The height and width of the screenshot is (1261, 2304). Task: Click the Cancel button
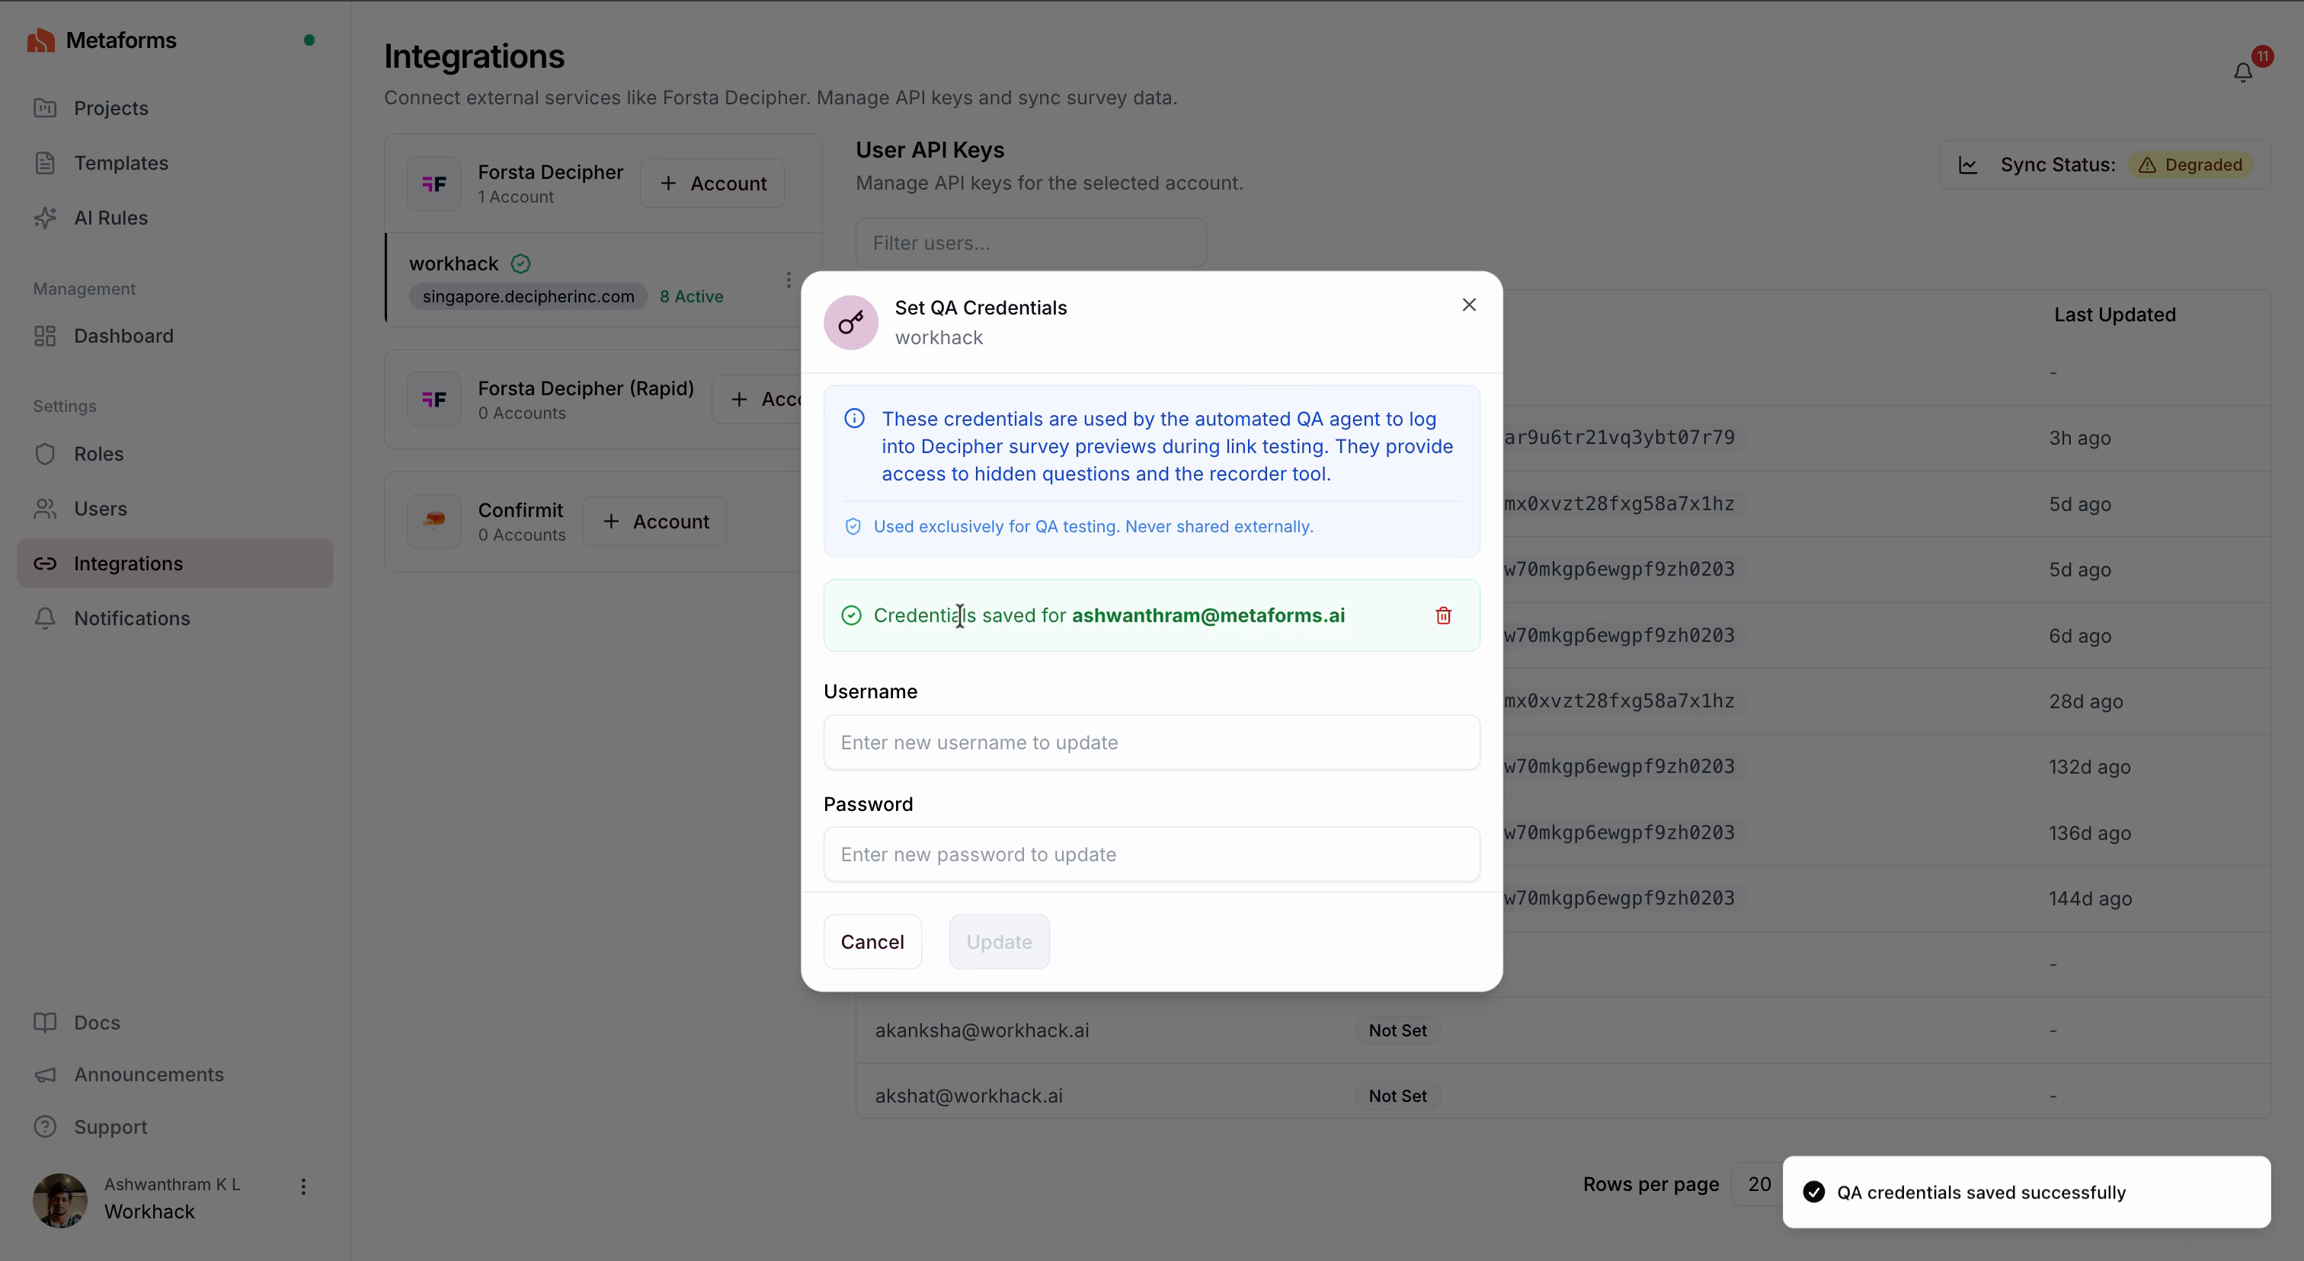tap(872, 941)
